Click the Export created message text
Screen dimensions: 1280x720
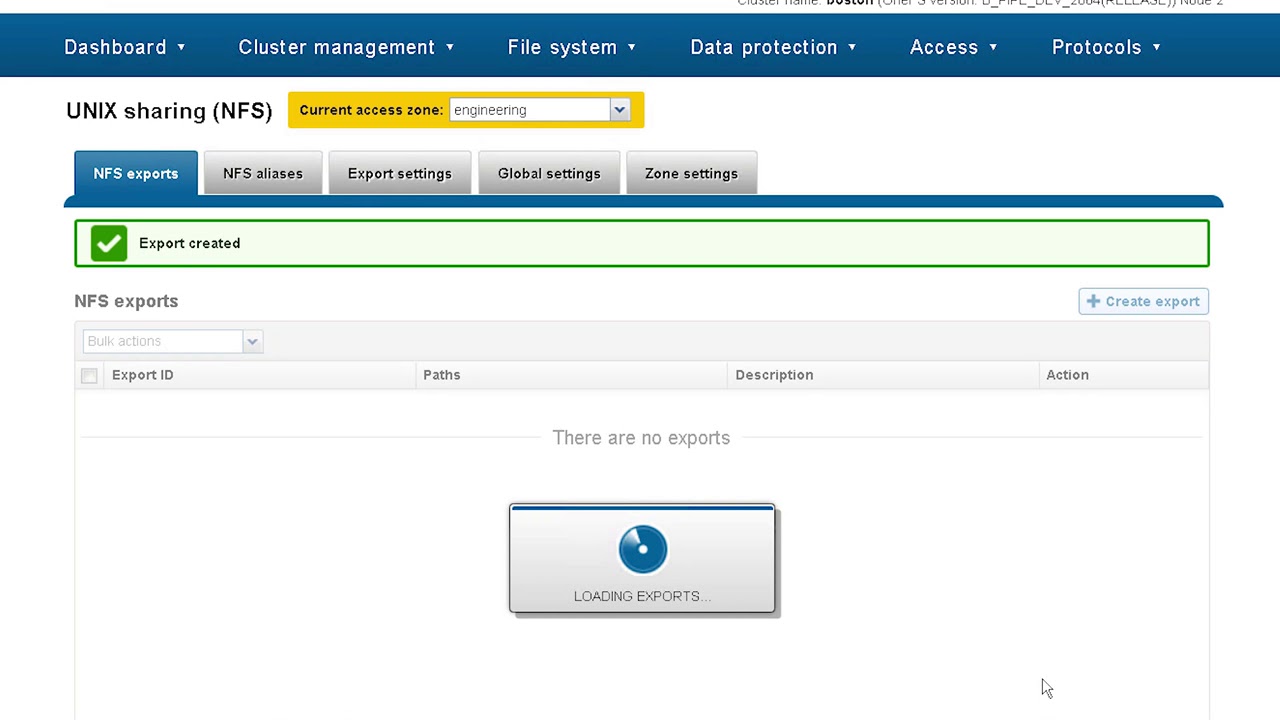pos(189,243)
